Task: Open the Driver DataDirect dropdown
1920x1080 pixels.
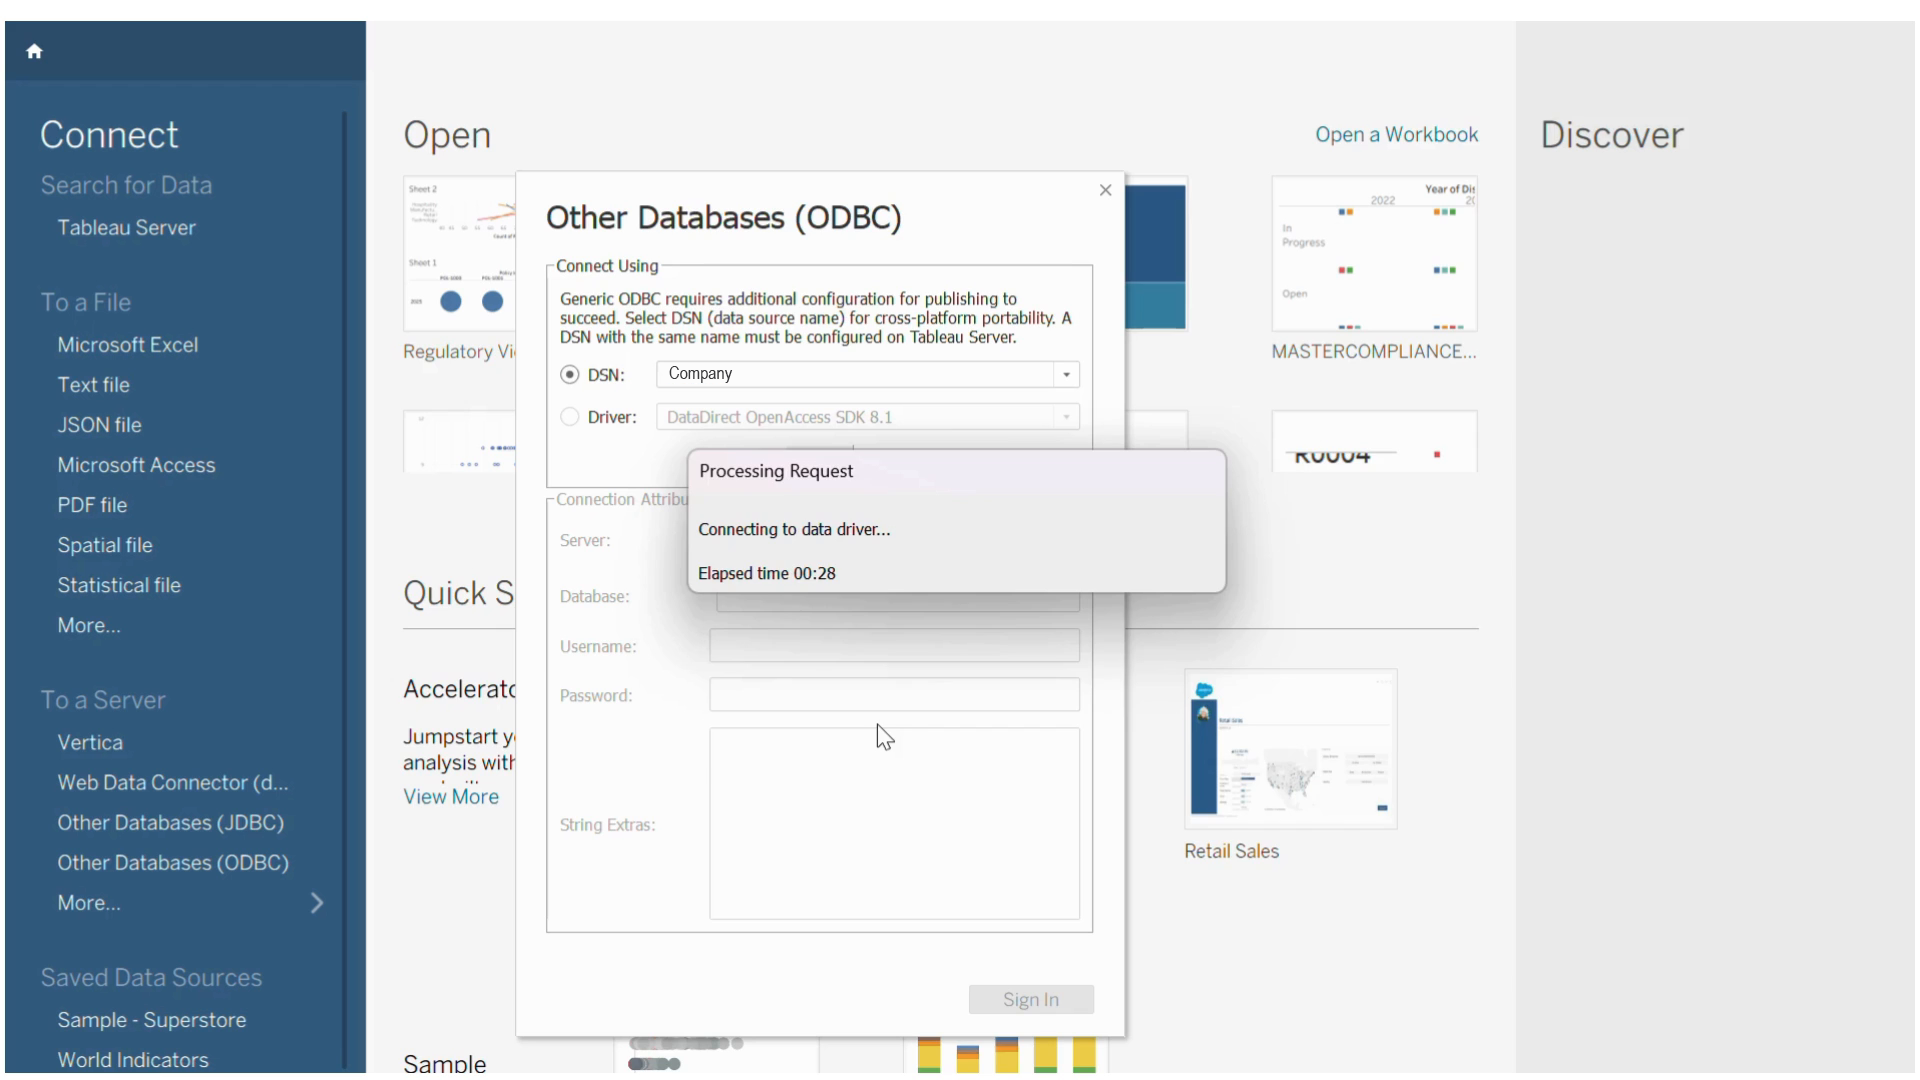Action: click(x=1066, y=417)
